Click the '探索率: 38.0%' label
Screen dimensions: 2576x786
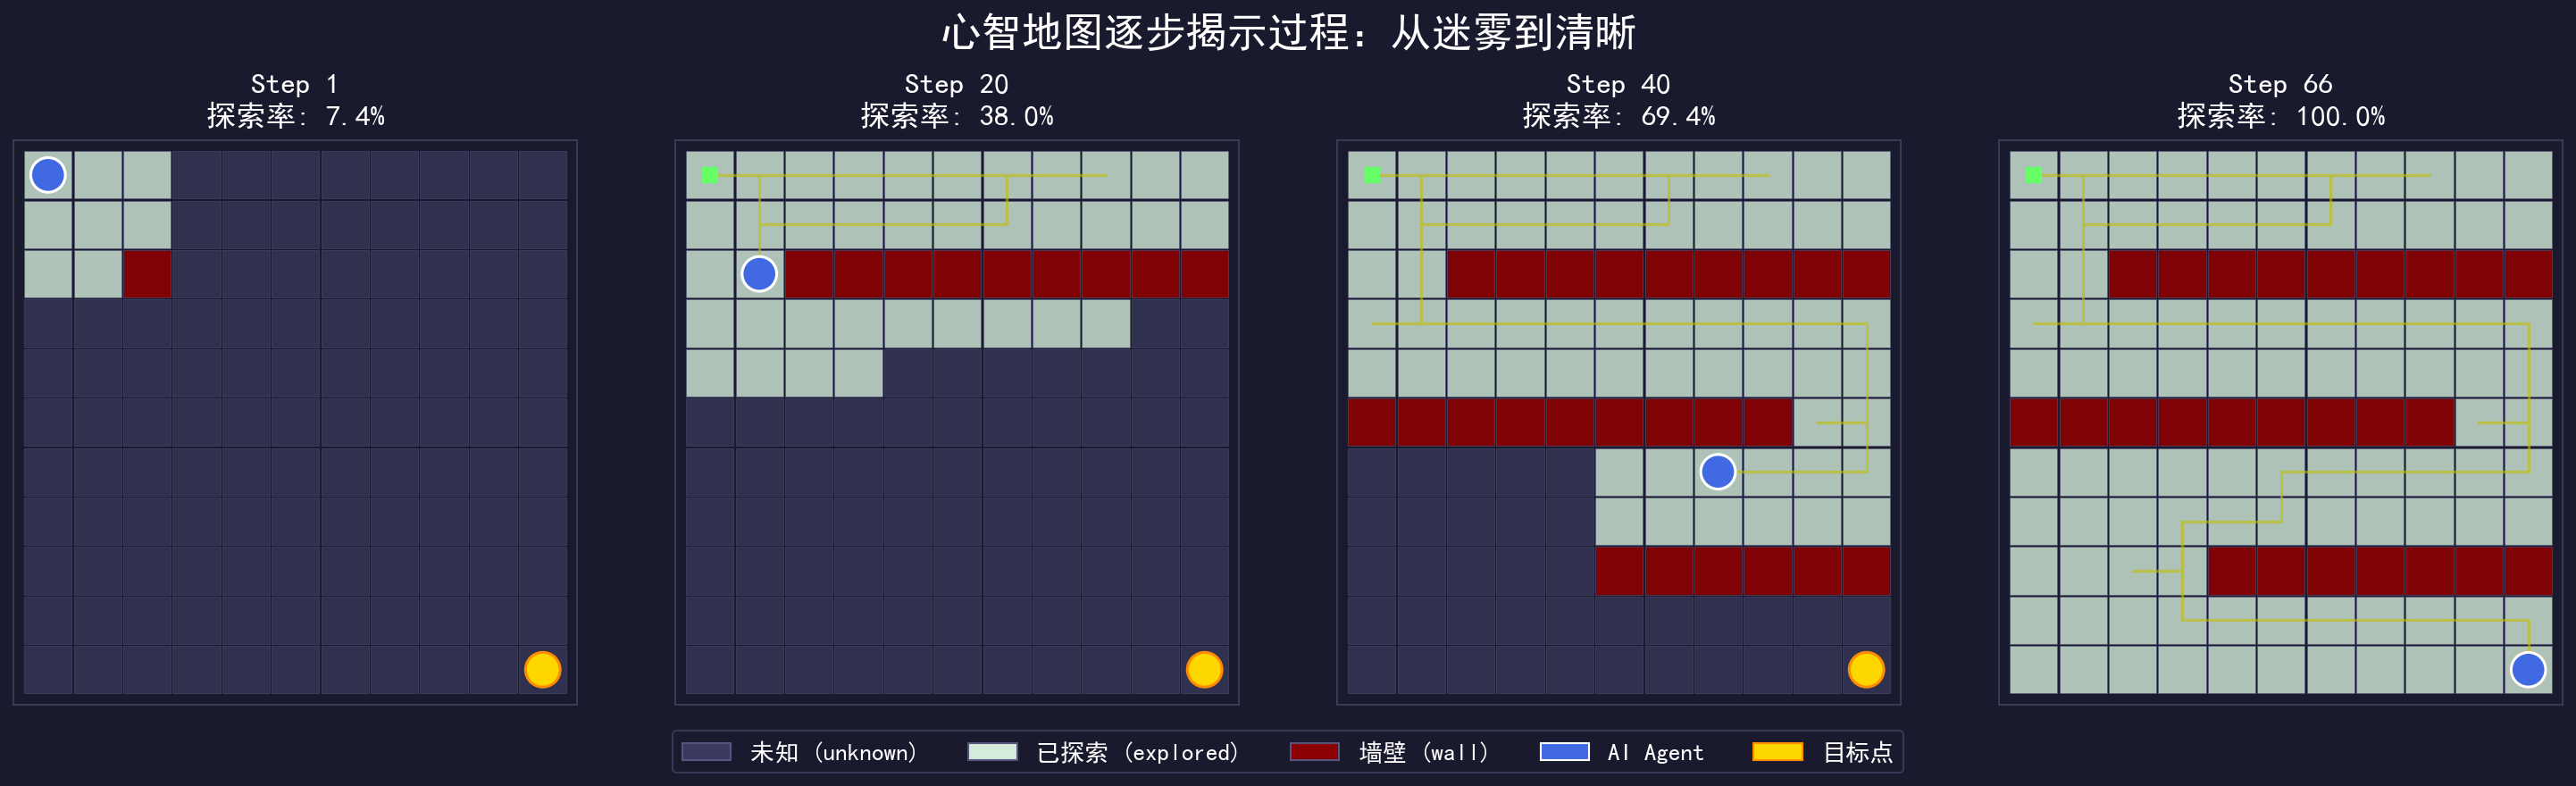957,116
